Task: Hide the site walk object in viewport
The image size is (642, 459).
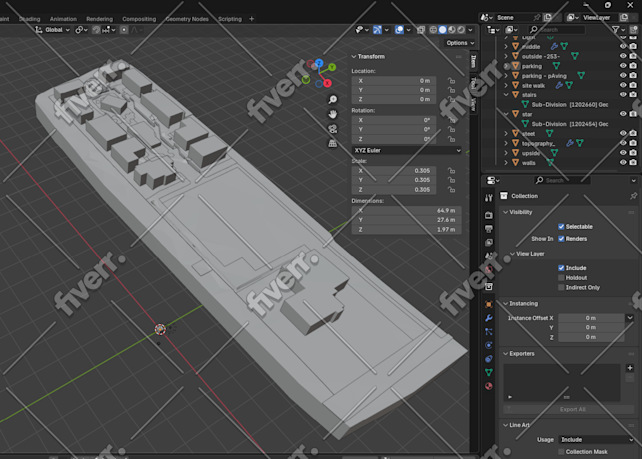Action: (623, 85)
